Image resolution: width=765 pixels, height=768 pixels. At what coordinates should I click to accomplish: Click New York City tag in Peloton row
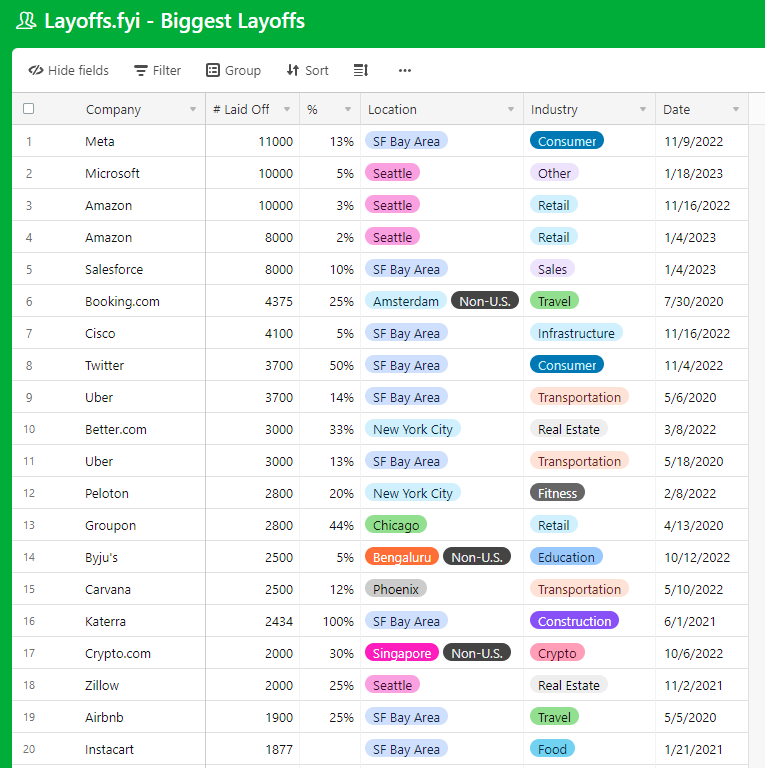tap(413, 493)
